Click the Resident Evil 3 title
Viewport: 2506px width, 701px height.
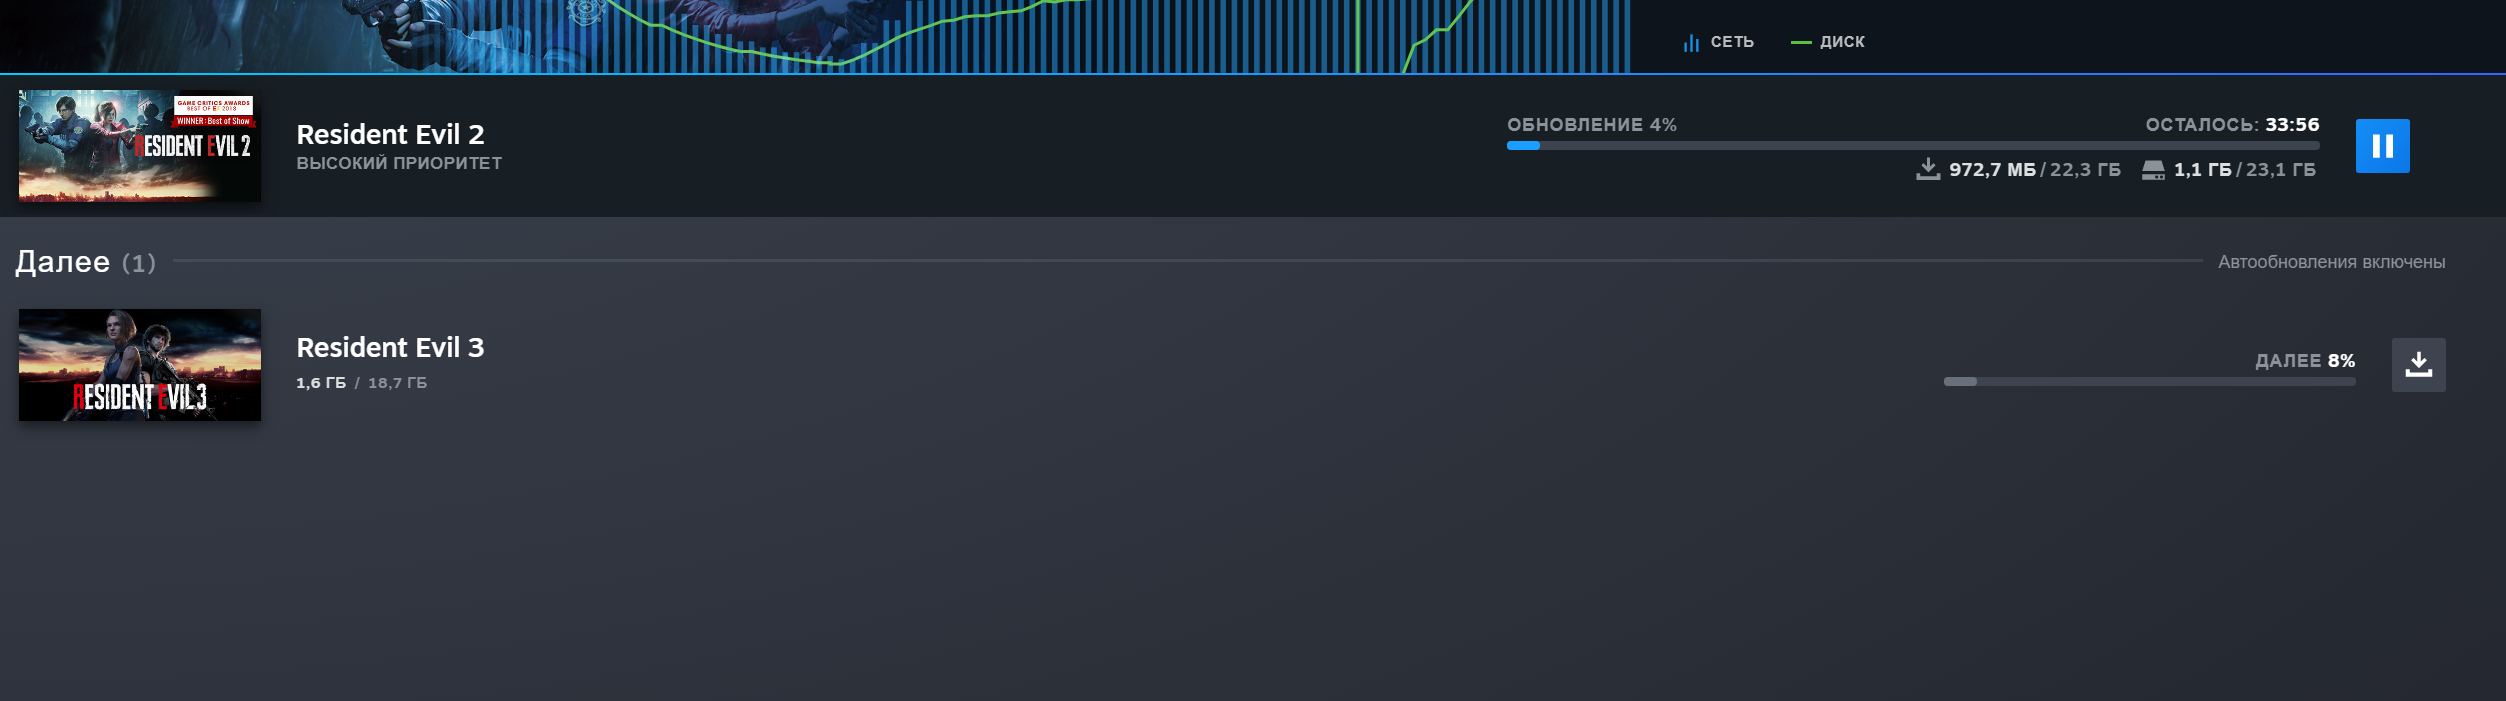point(390,347)
